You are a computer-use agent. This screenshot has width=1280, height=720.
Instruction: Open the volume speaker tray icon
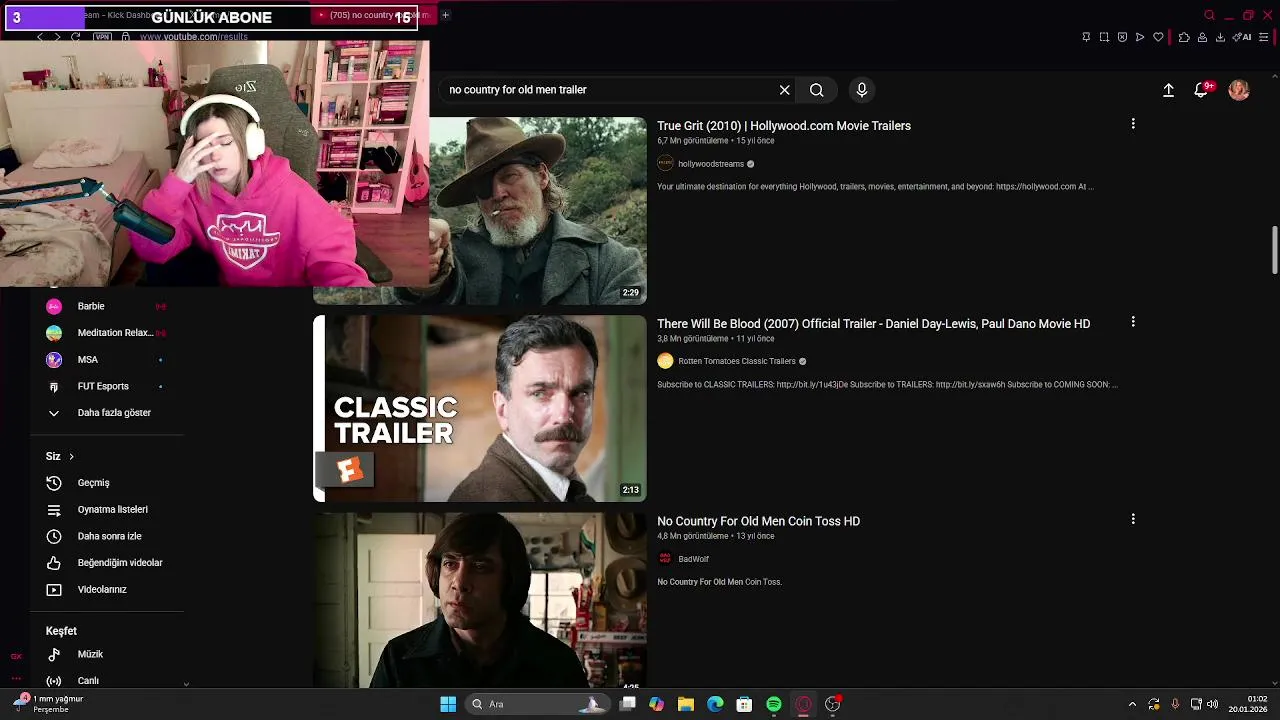pyautogui.click(x=1211, y=704)
